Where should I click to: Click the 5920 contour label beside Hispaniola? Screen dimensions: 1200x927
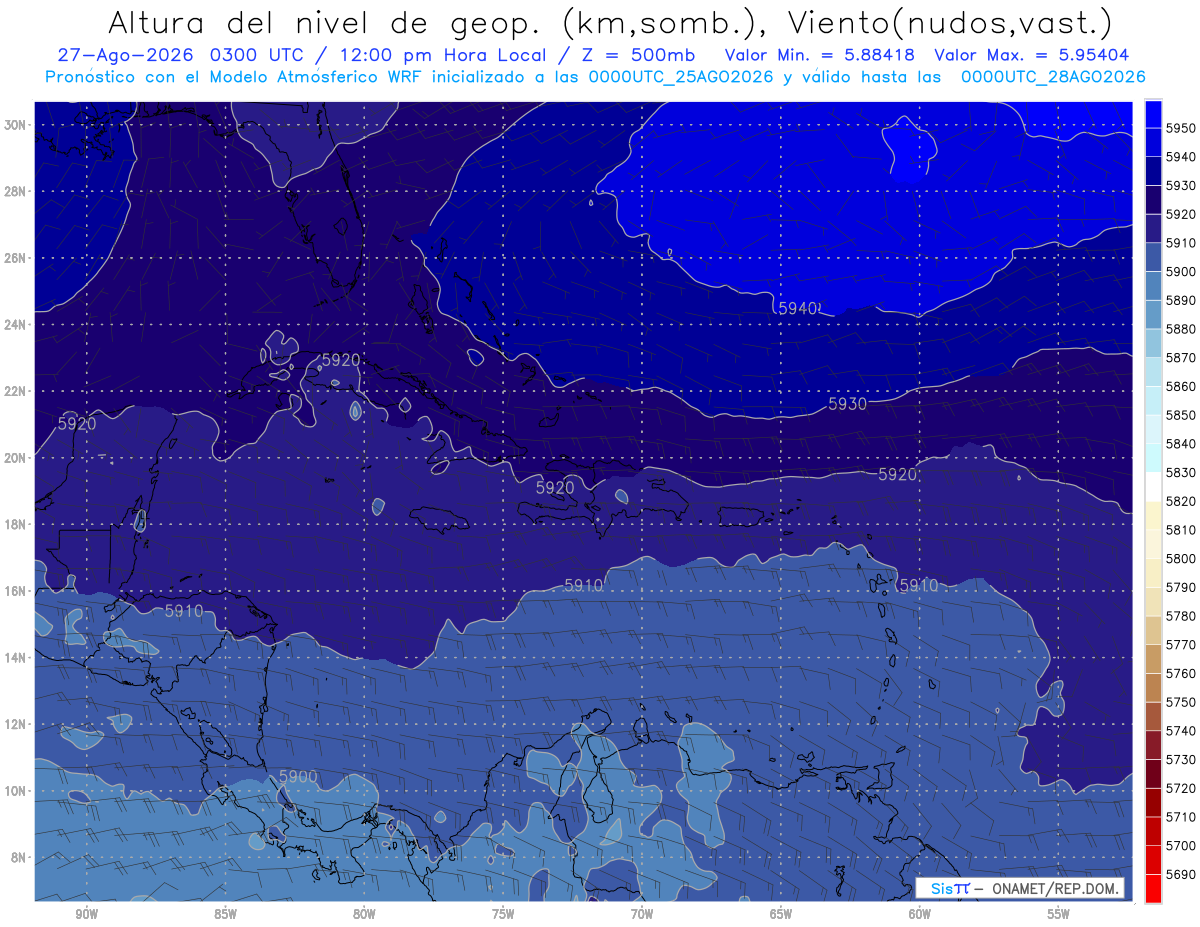point(555,488)
